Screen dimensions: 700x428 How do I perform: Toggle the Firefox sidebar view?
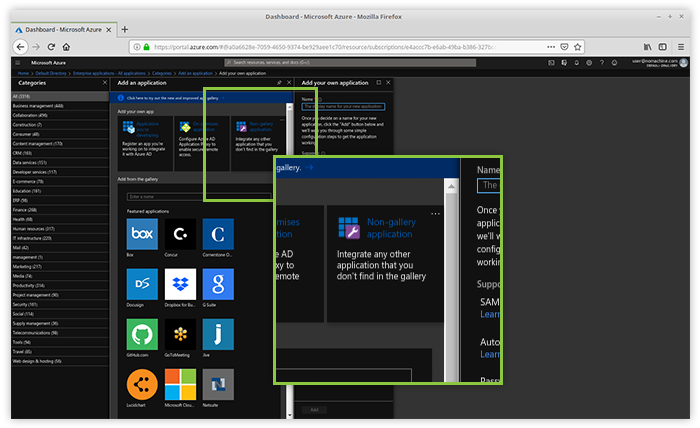point(662,47)
